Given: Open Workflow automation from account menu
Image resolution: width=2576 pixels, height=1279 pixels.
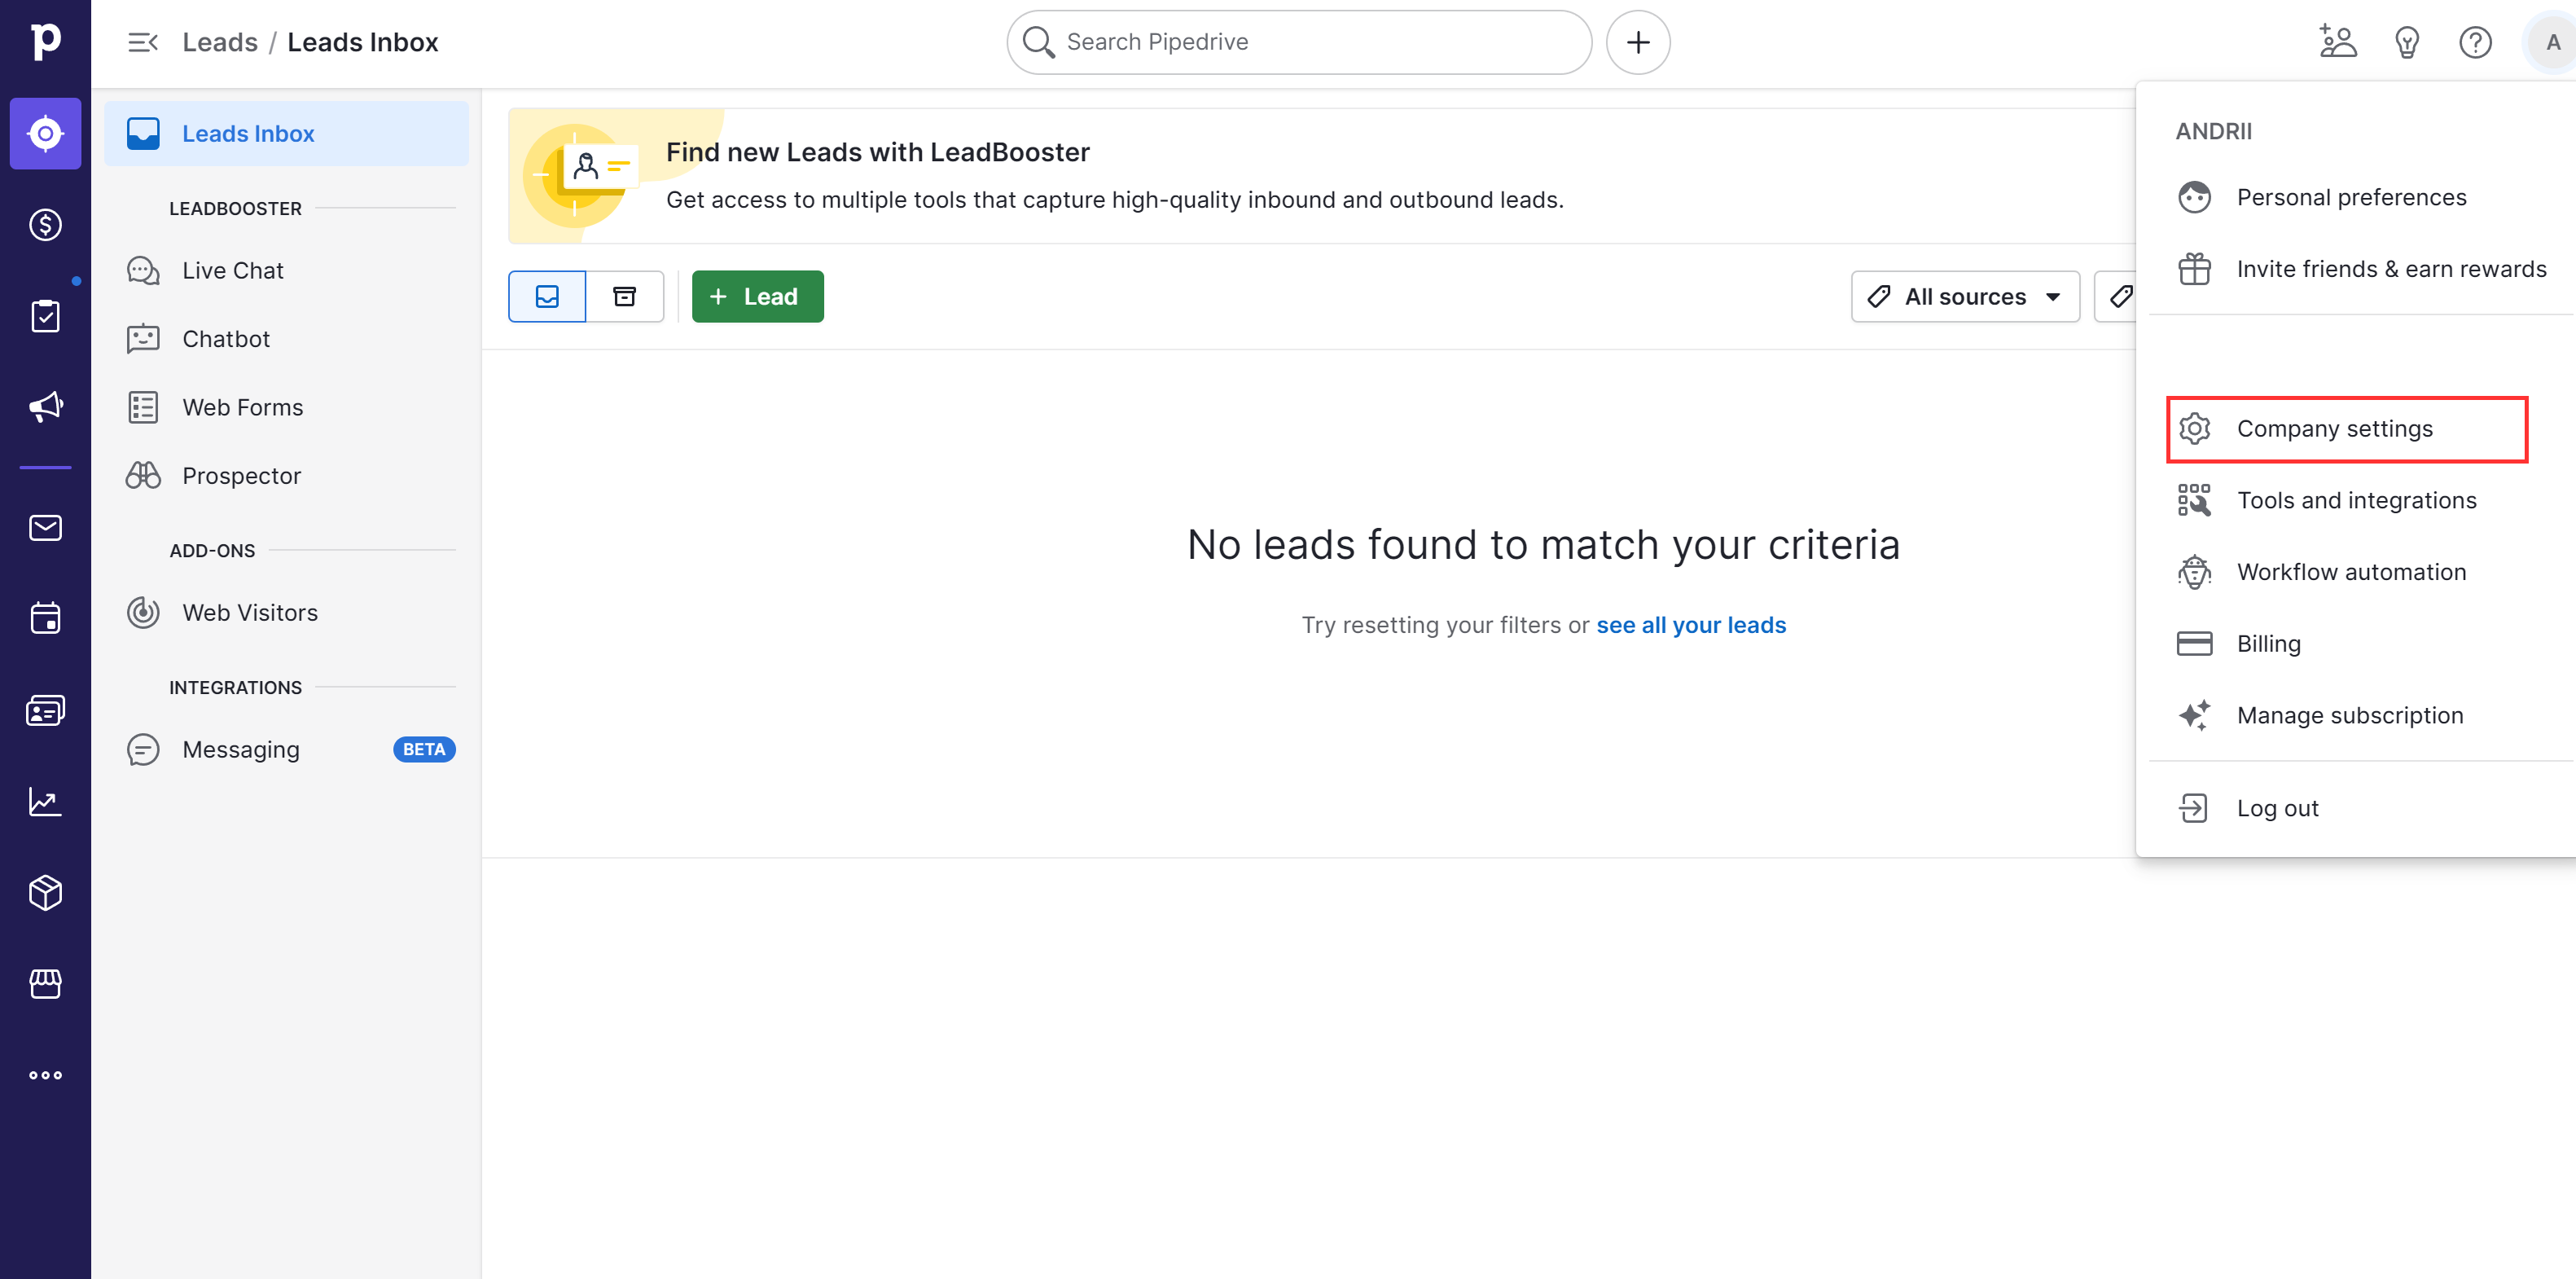Looking at the screenshot, I should coord(2355,571).
